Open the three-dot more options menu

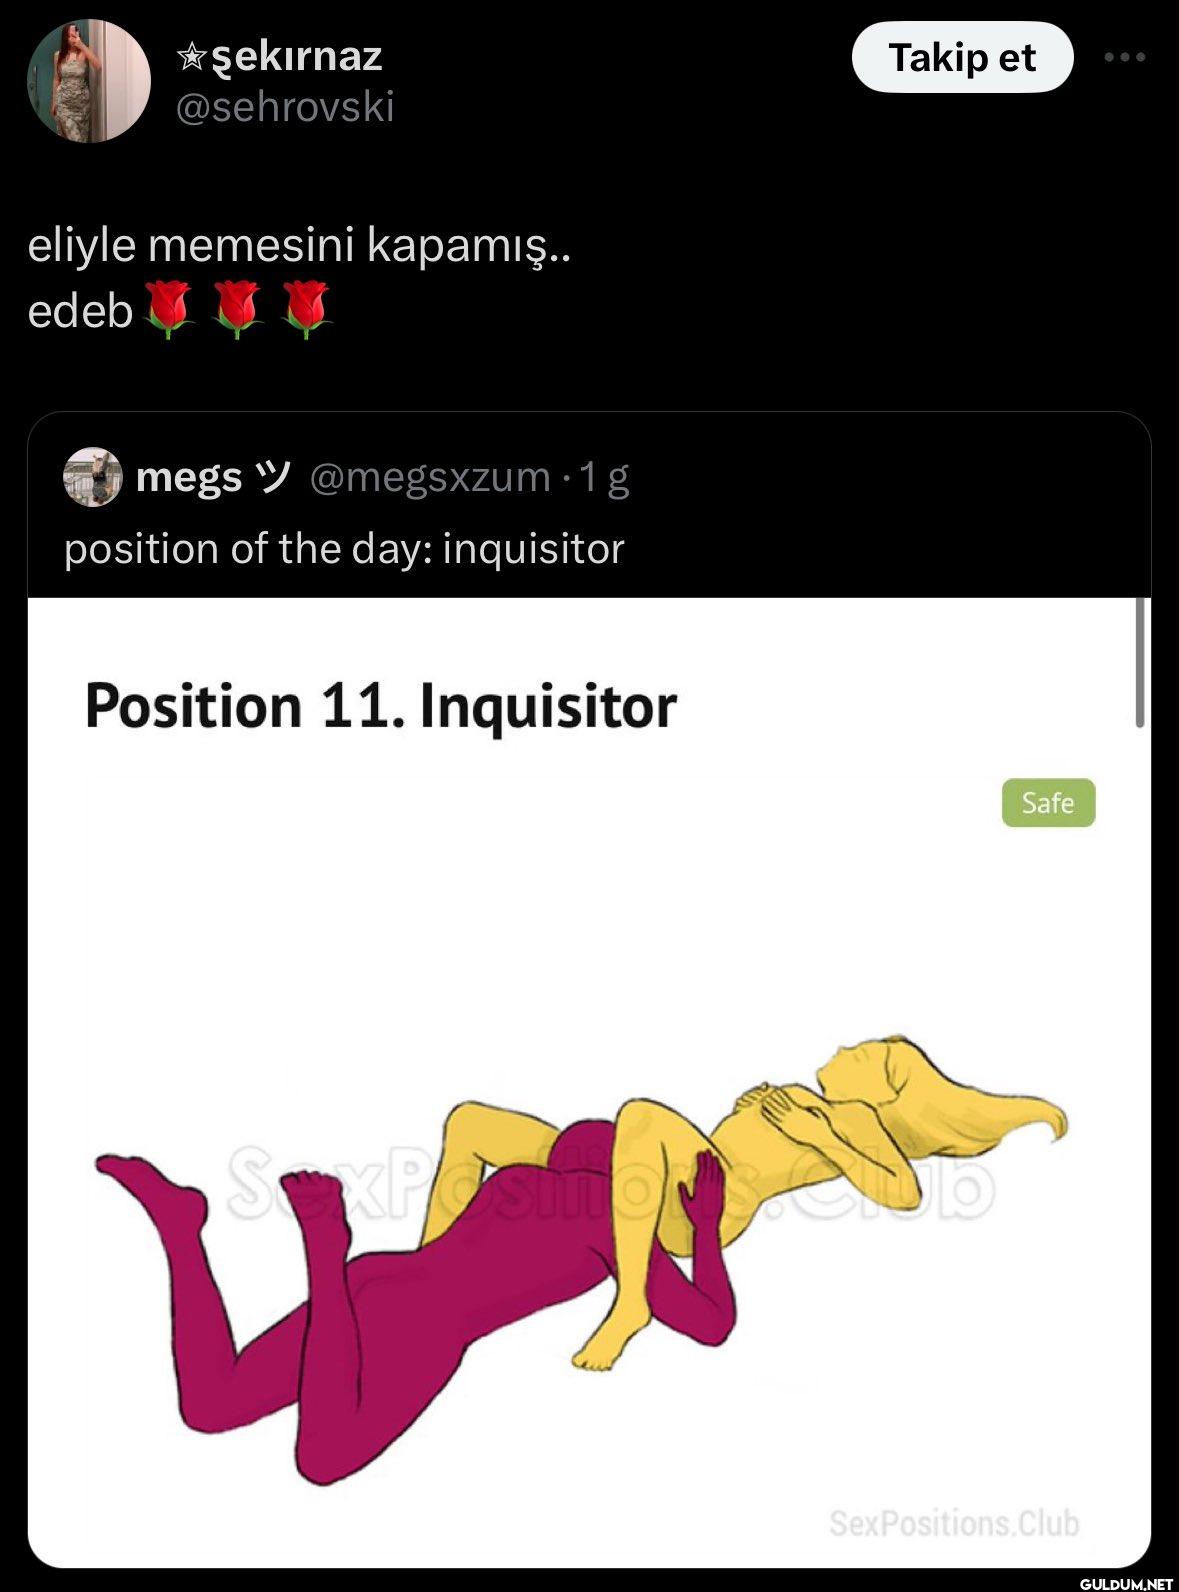[1124, 58]
